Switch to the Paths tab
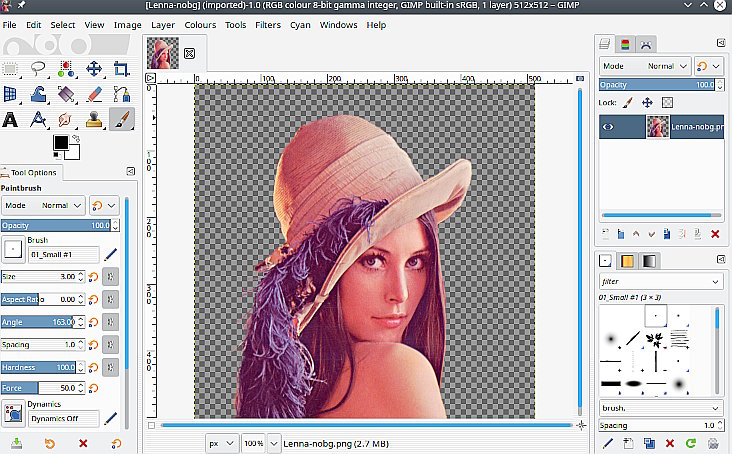732x454 pixels. [646, 44]
